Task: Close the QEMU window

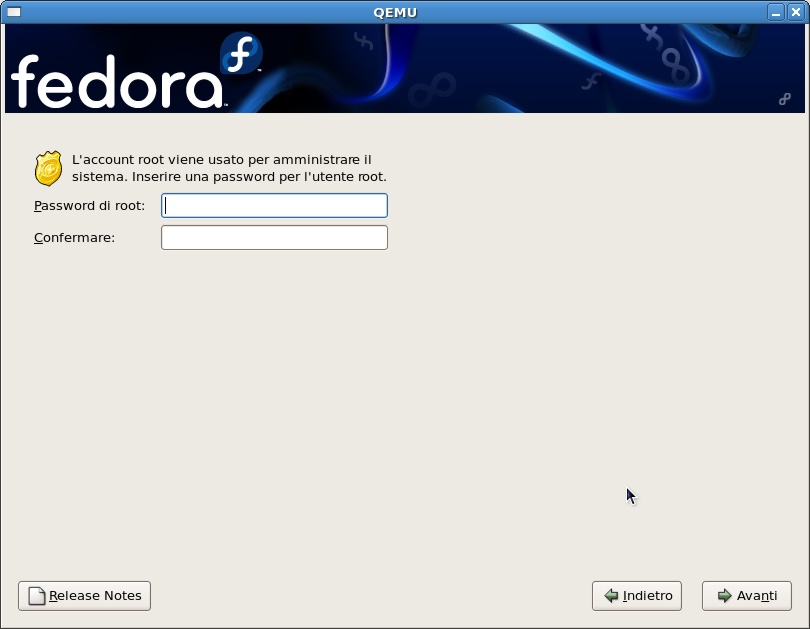Action: pyautogui.click(x=796, y=12)
